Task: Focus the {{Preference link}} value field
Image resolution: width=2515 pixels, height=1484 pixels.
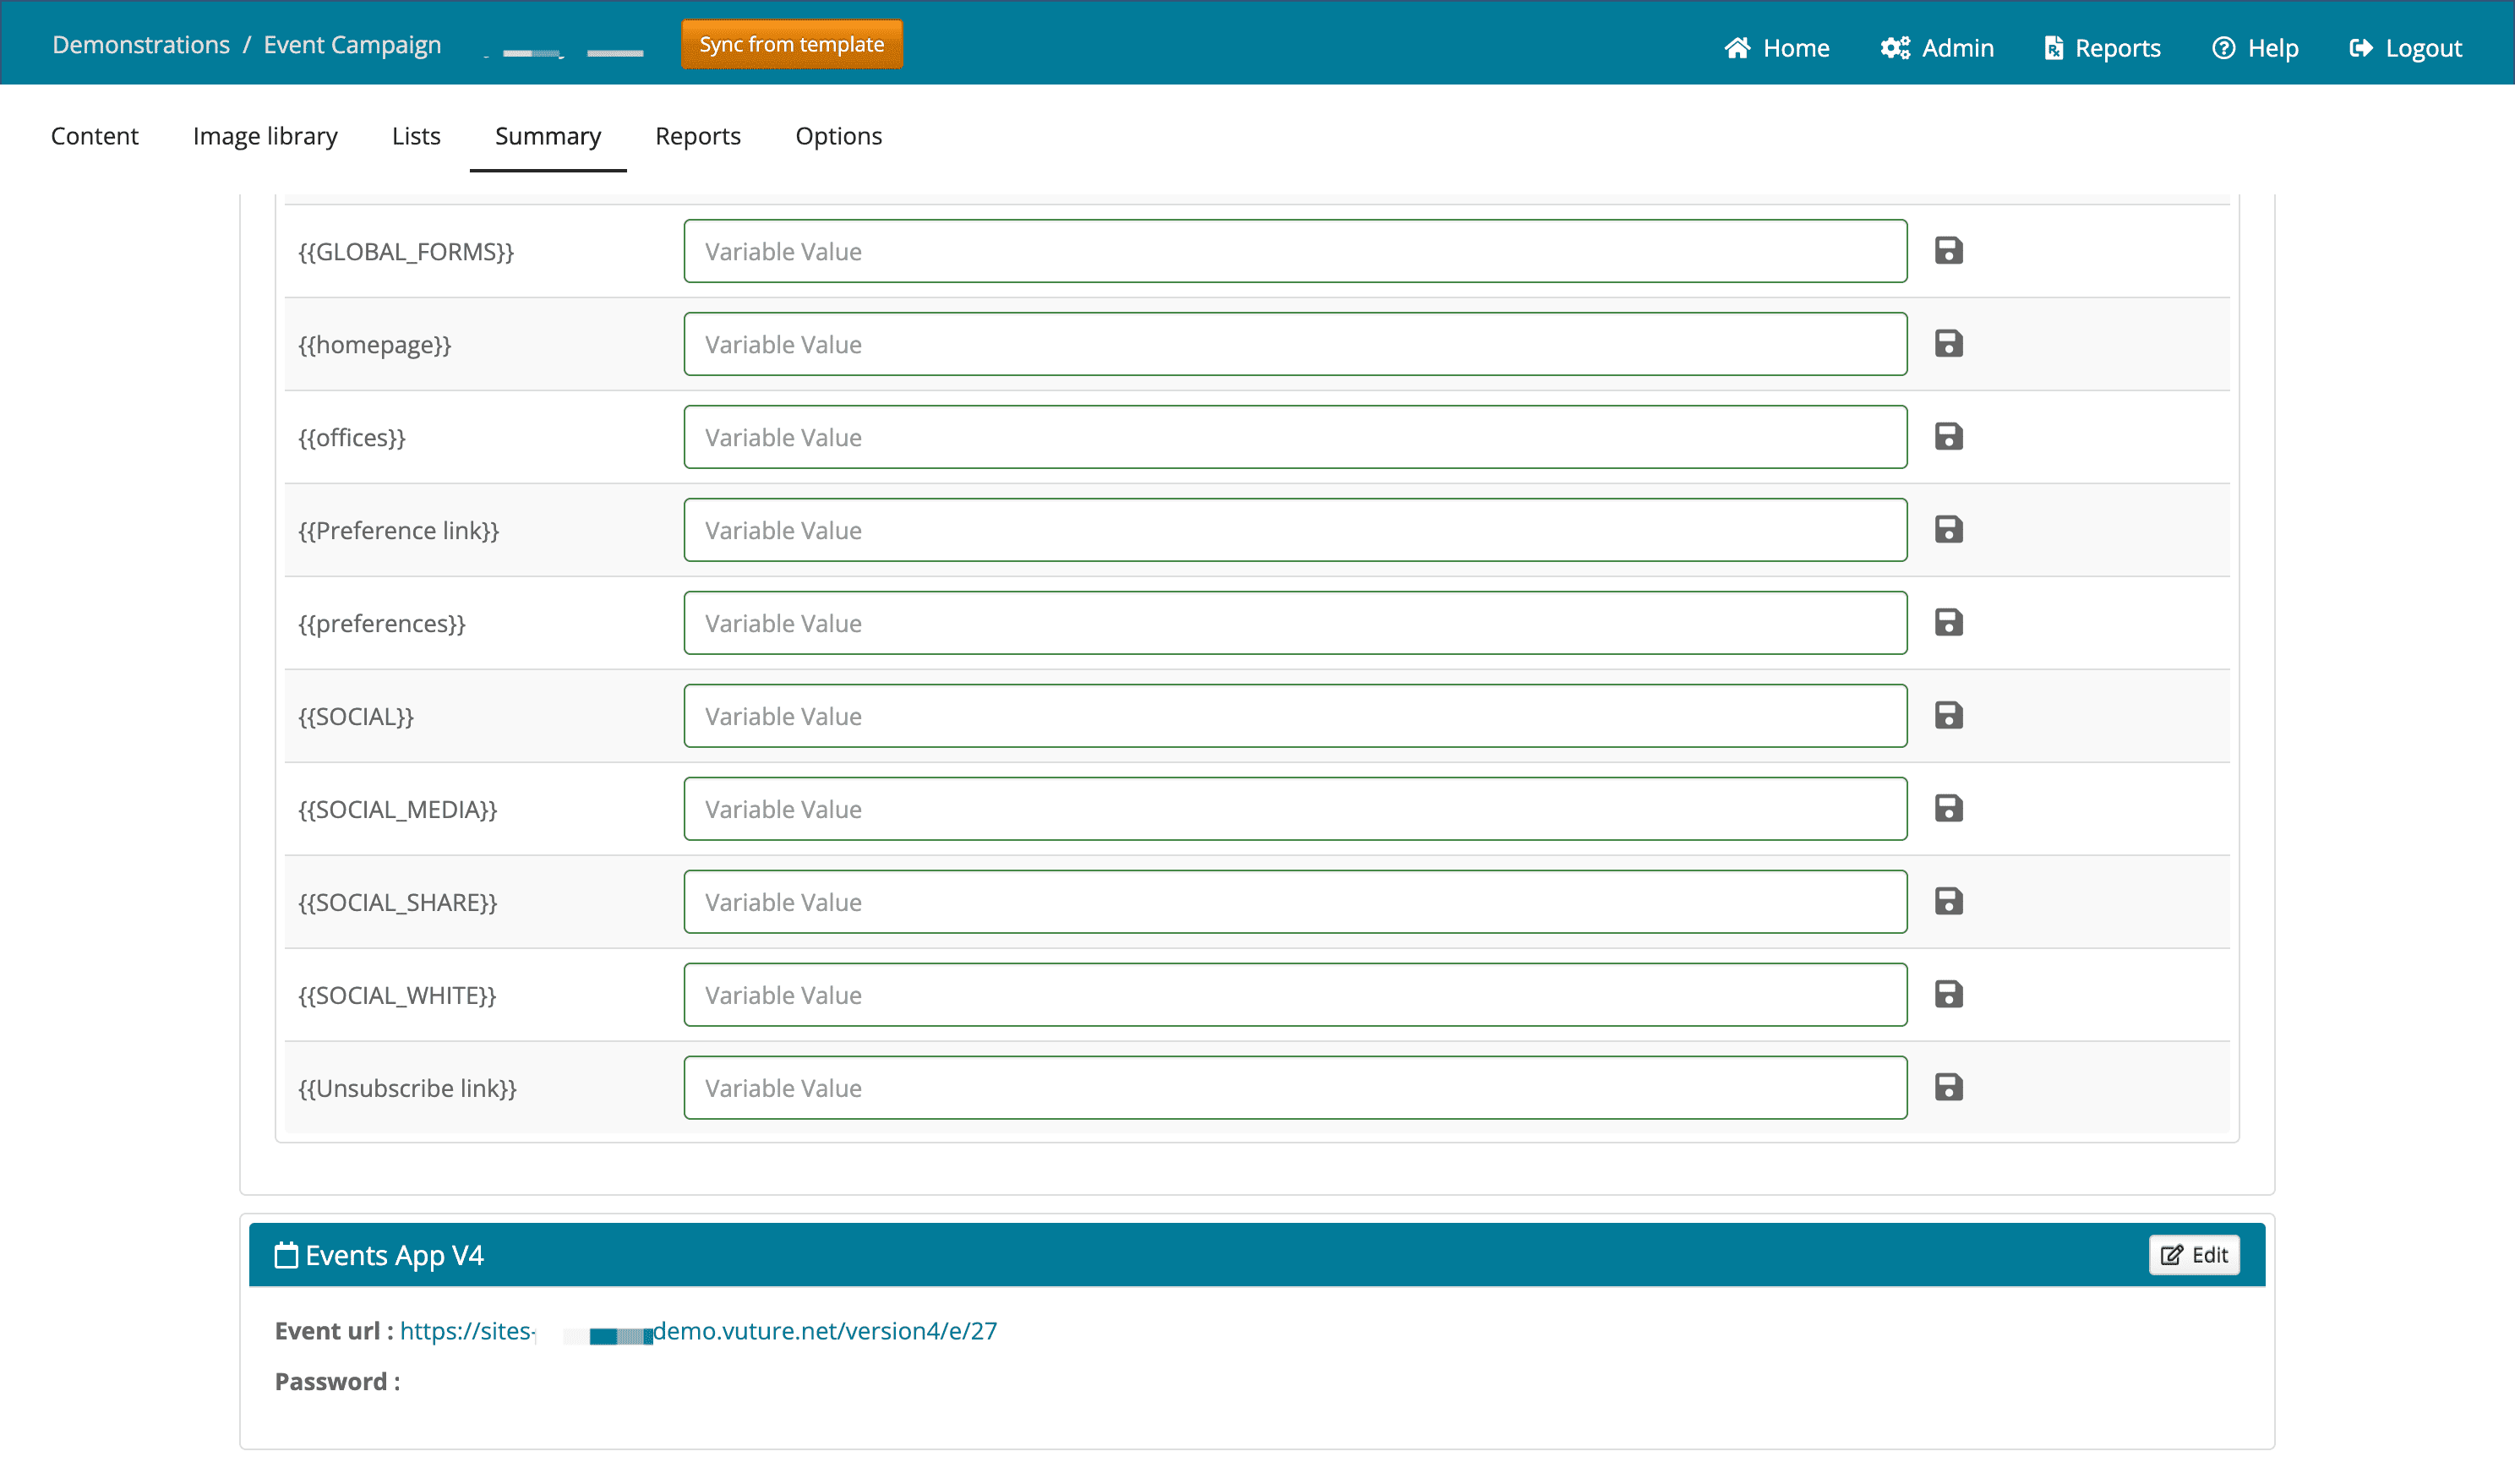Action: [1295, 530]
